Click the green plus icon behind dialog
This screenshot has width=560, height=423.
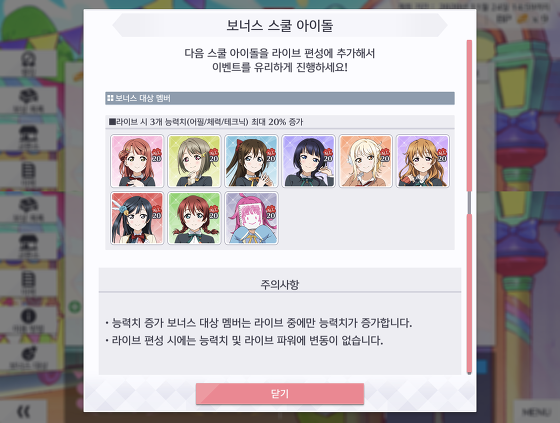[x=75, y=307]
